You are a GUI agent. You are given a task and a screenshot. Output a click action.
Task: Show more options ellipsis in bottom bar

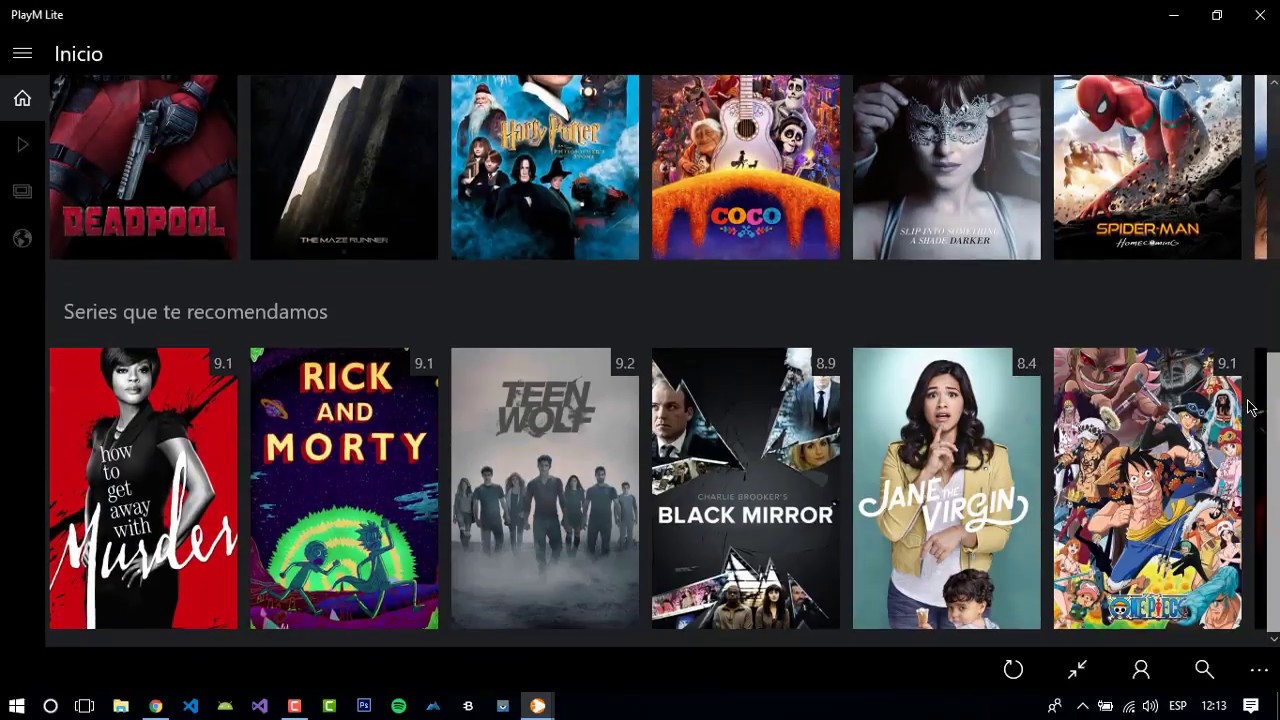(1259, 670)
